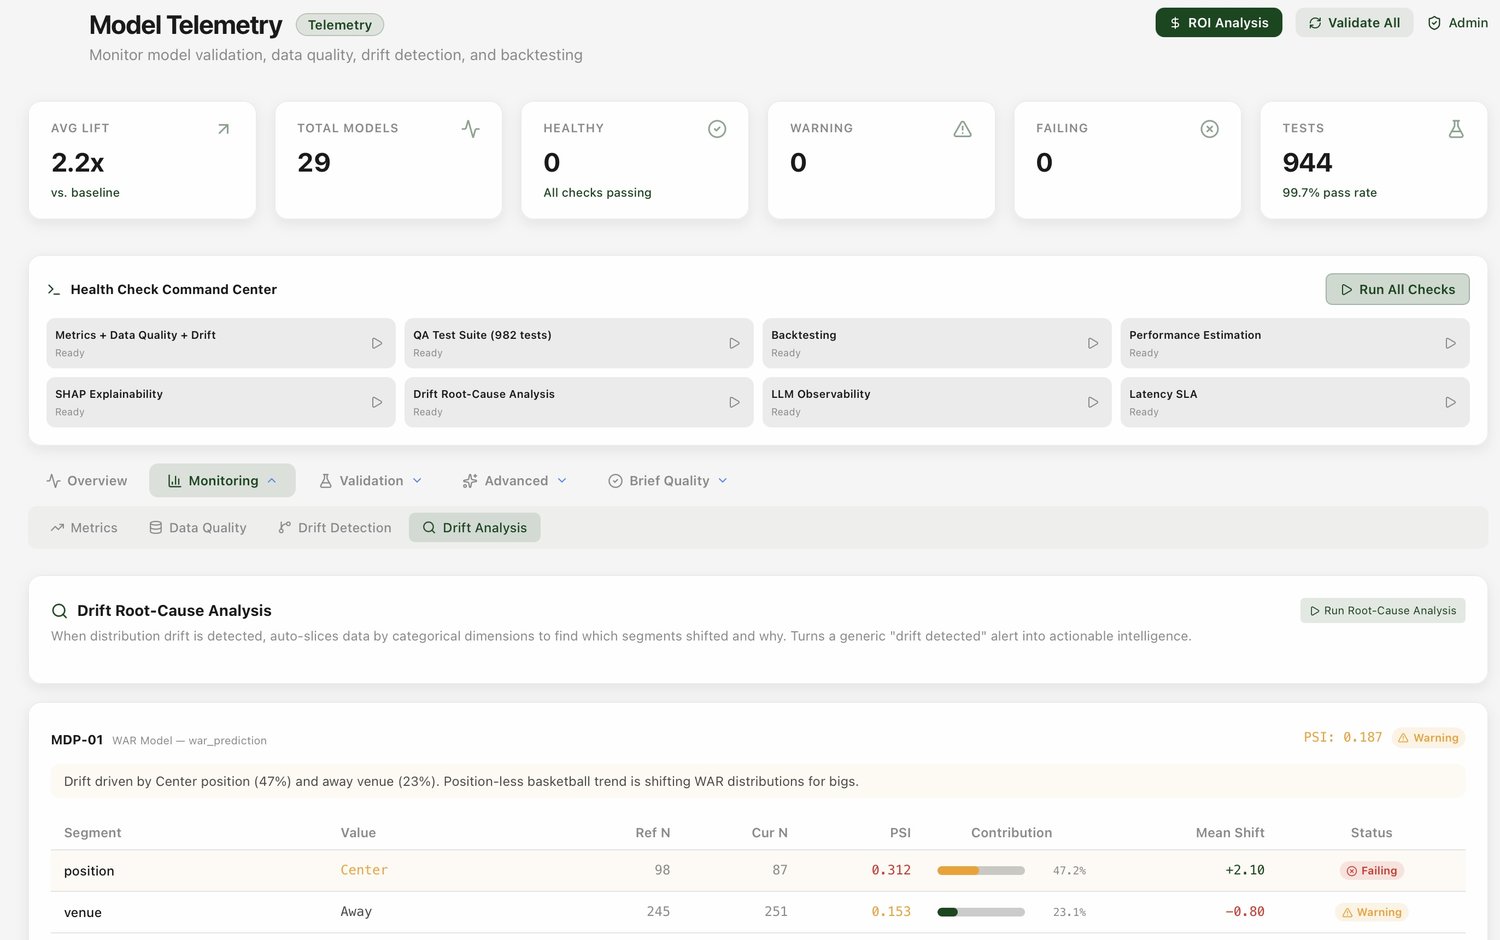Click the Warning status badge in venue row
This screenshot has height=940, width=1500.
(1372, 912)
